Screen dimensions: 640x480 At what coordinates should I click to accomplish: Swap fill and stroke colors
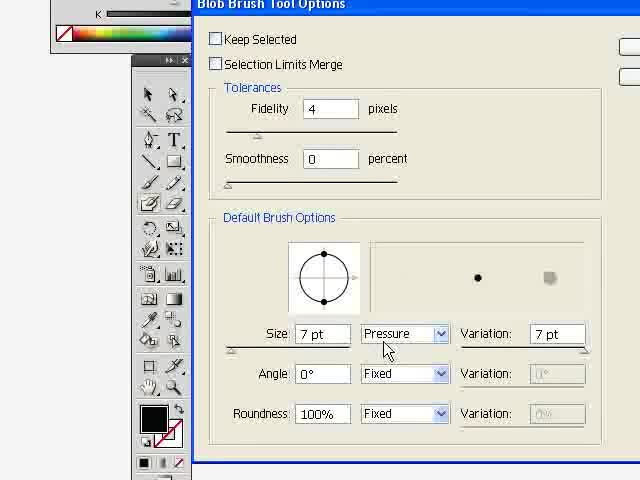179,409
